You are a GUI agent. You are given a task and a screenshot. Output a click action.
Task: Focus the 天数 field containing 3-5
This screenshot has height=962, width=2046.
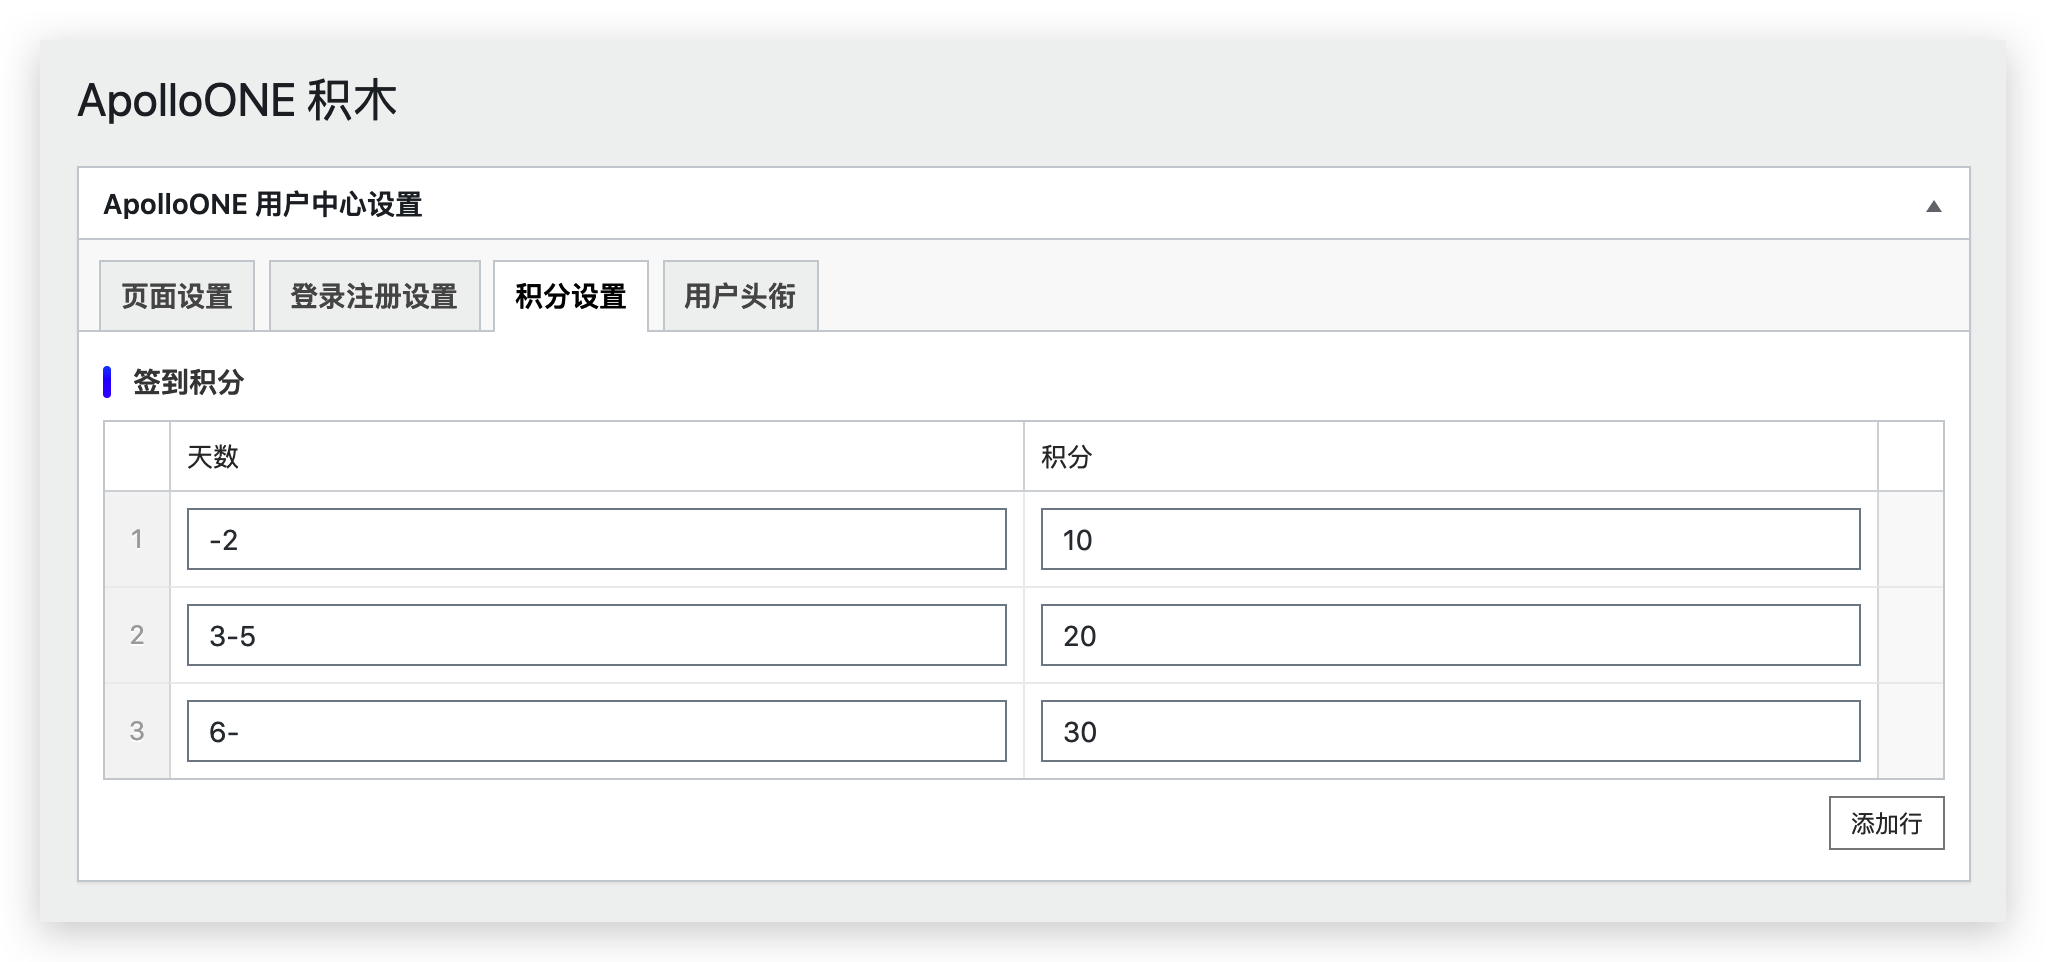click(x=596, y=635)
